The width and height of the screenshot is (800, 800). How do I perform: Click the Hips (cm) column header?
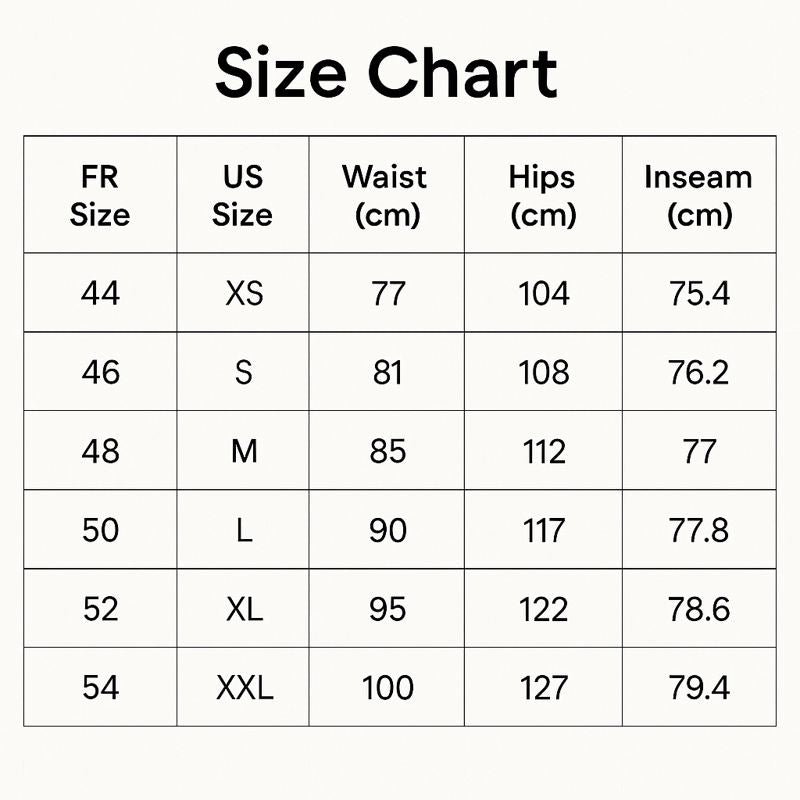[543, 195]
